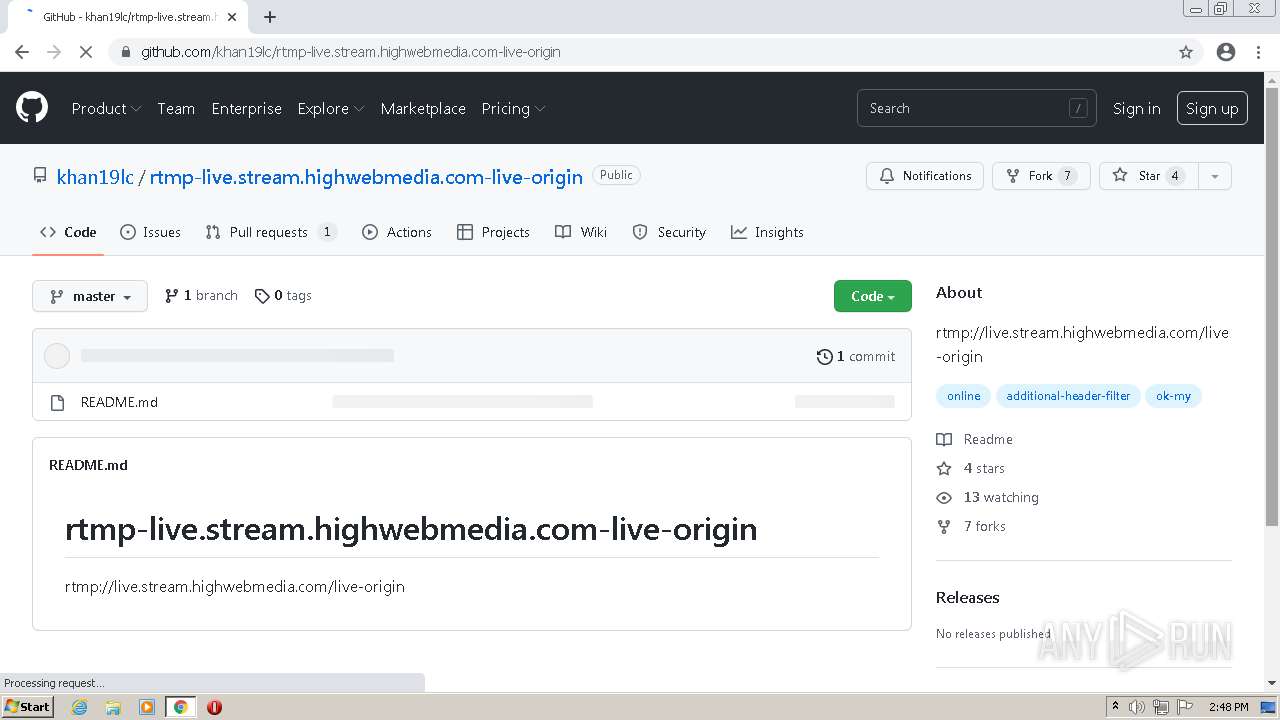View site information lock icon
The image size is (1280, 720).
click(126, 52)
